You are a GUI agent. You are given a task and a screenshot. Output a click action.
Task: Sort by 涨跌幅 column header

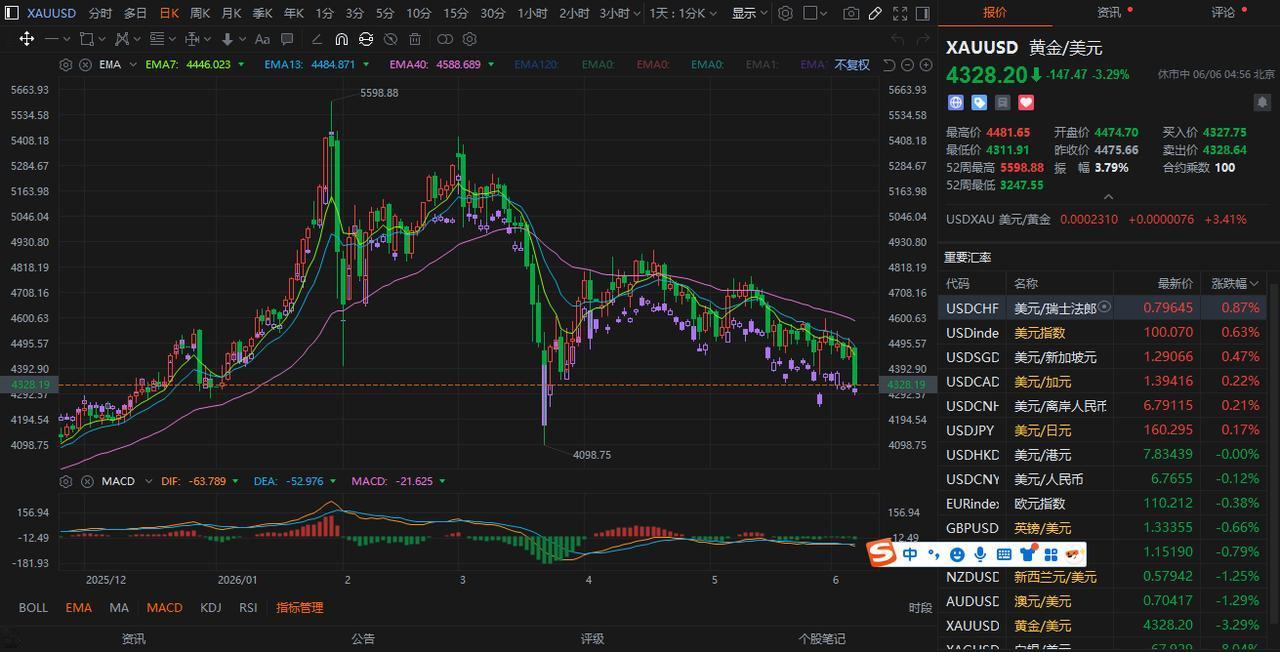coord(1234,283)
